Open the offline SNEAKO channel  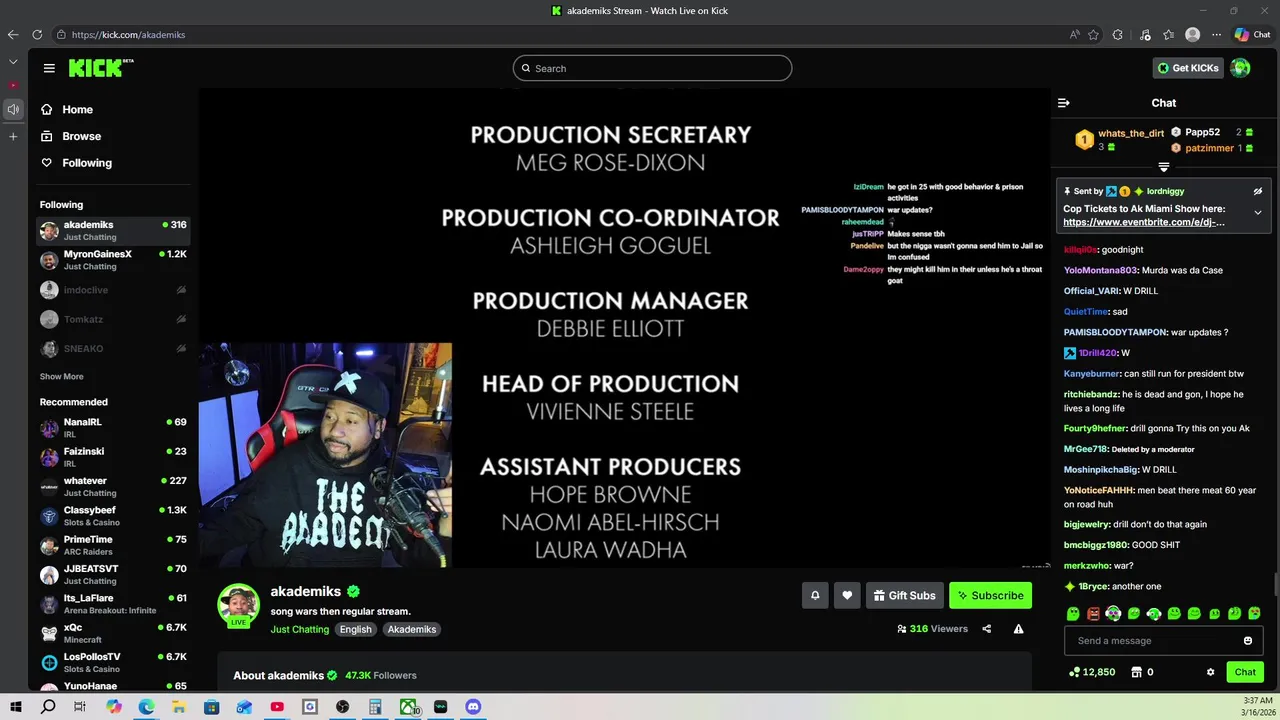coord(113,348)
